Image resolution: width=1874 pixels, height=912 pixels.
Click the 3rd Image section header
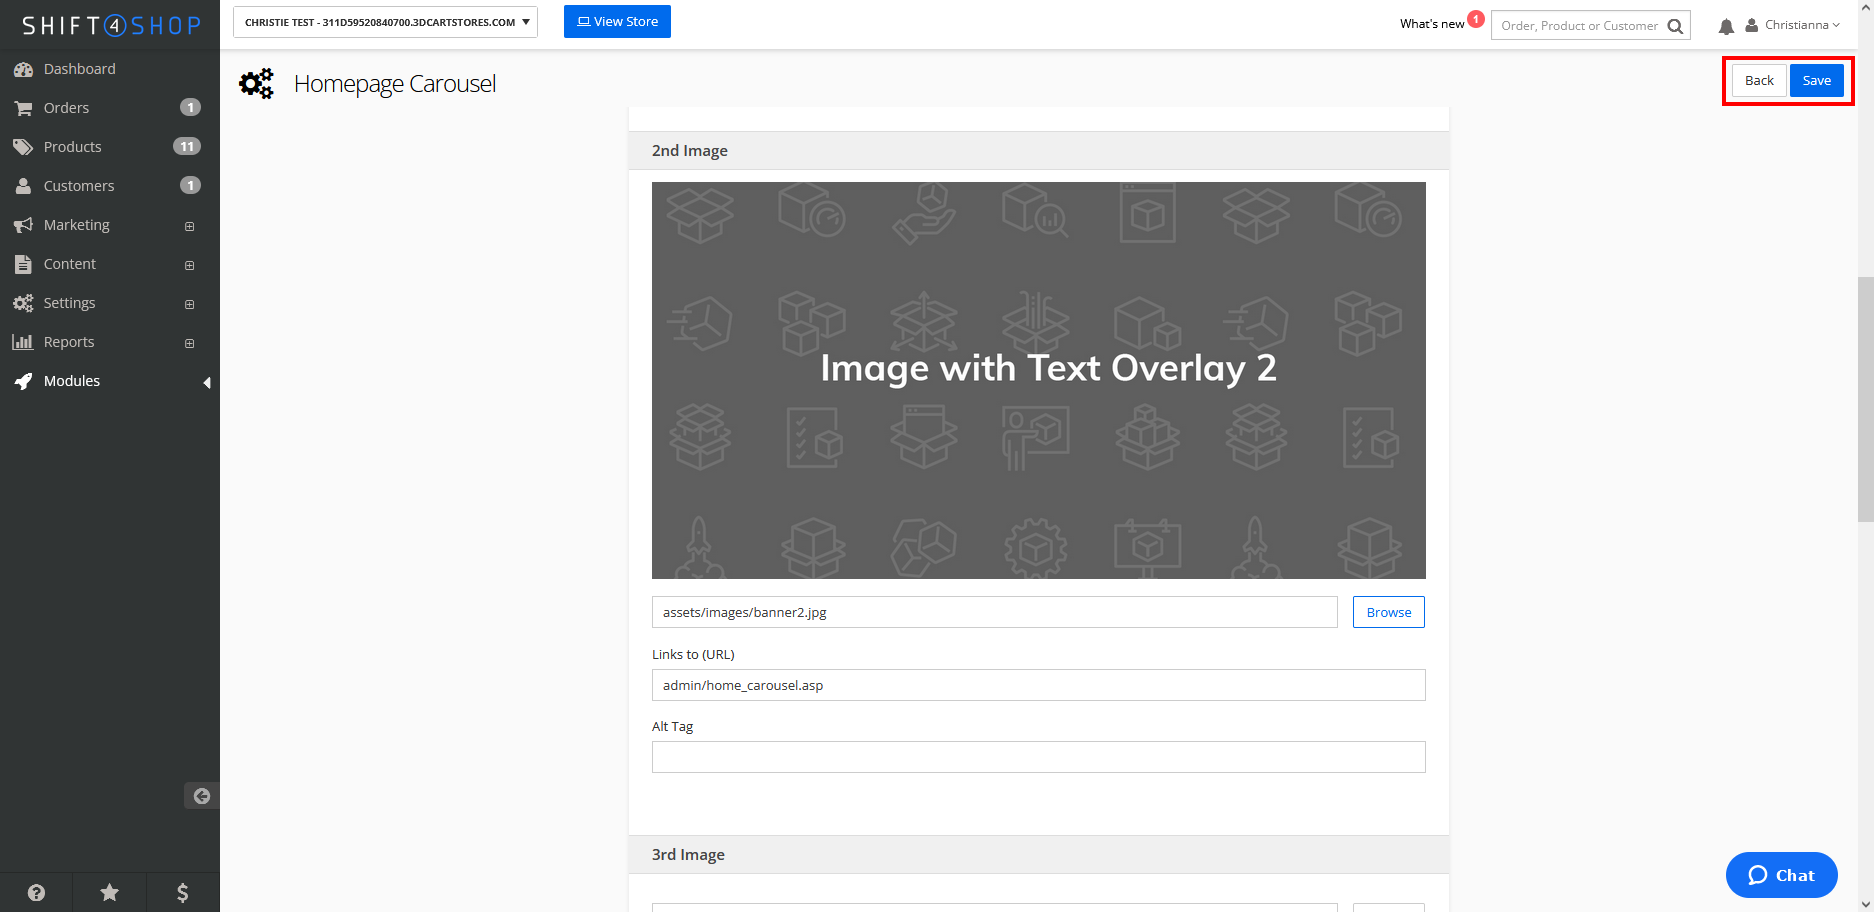point(1039,854)
